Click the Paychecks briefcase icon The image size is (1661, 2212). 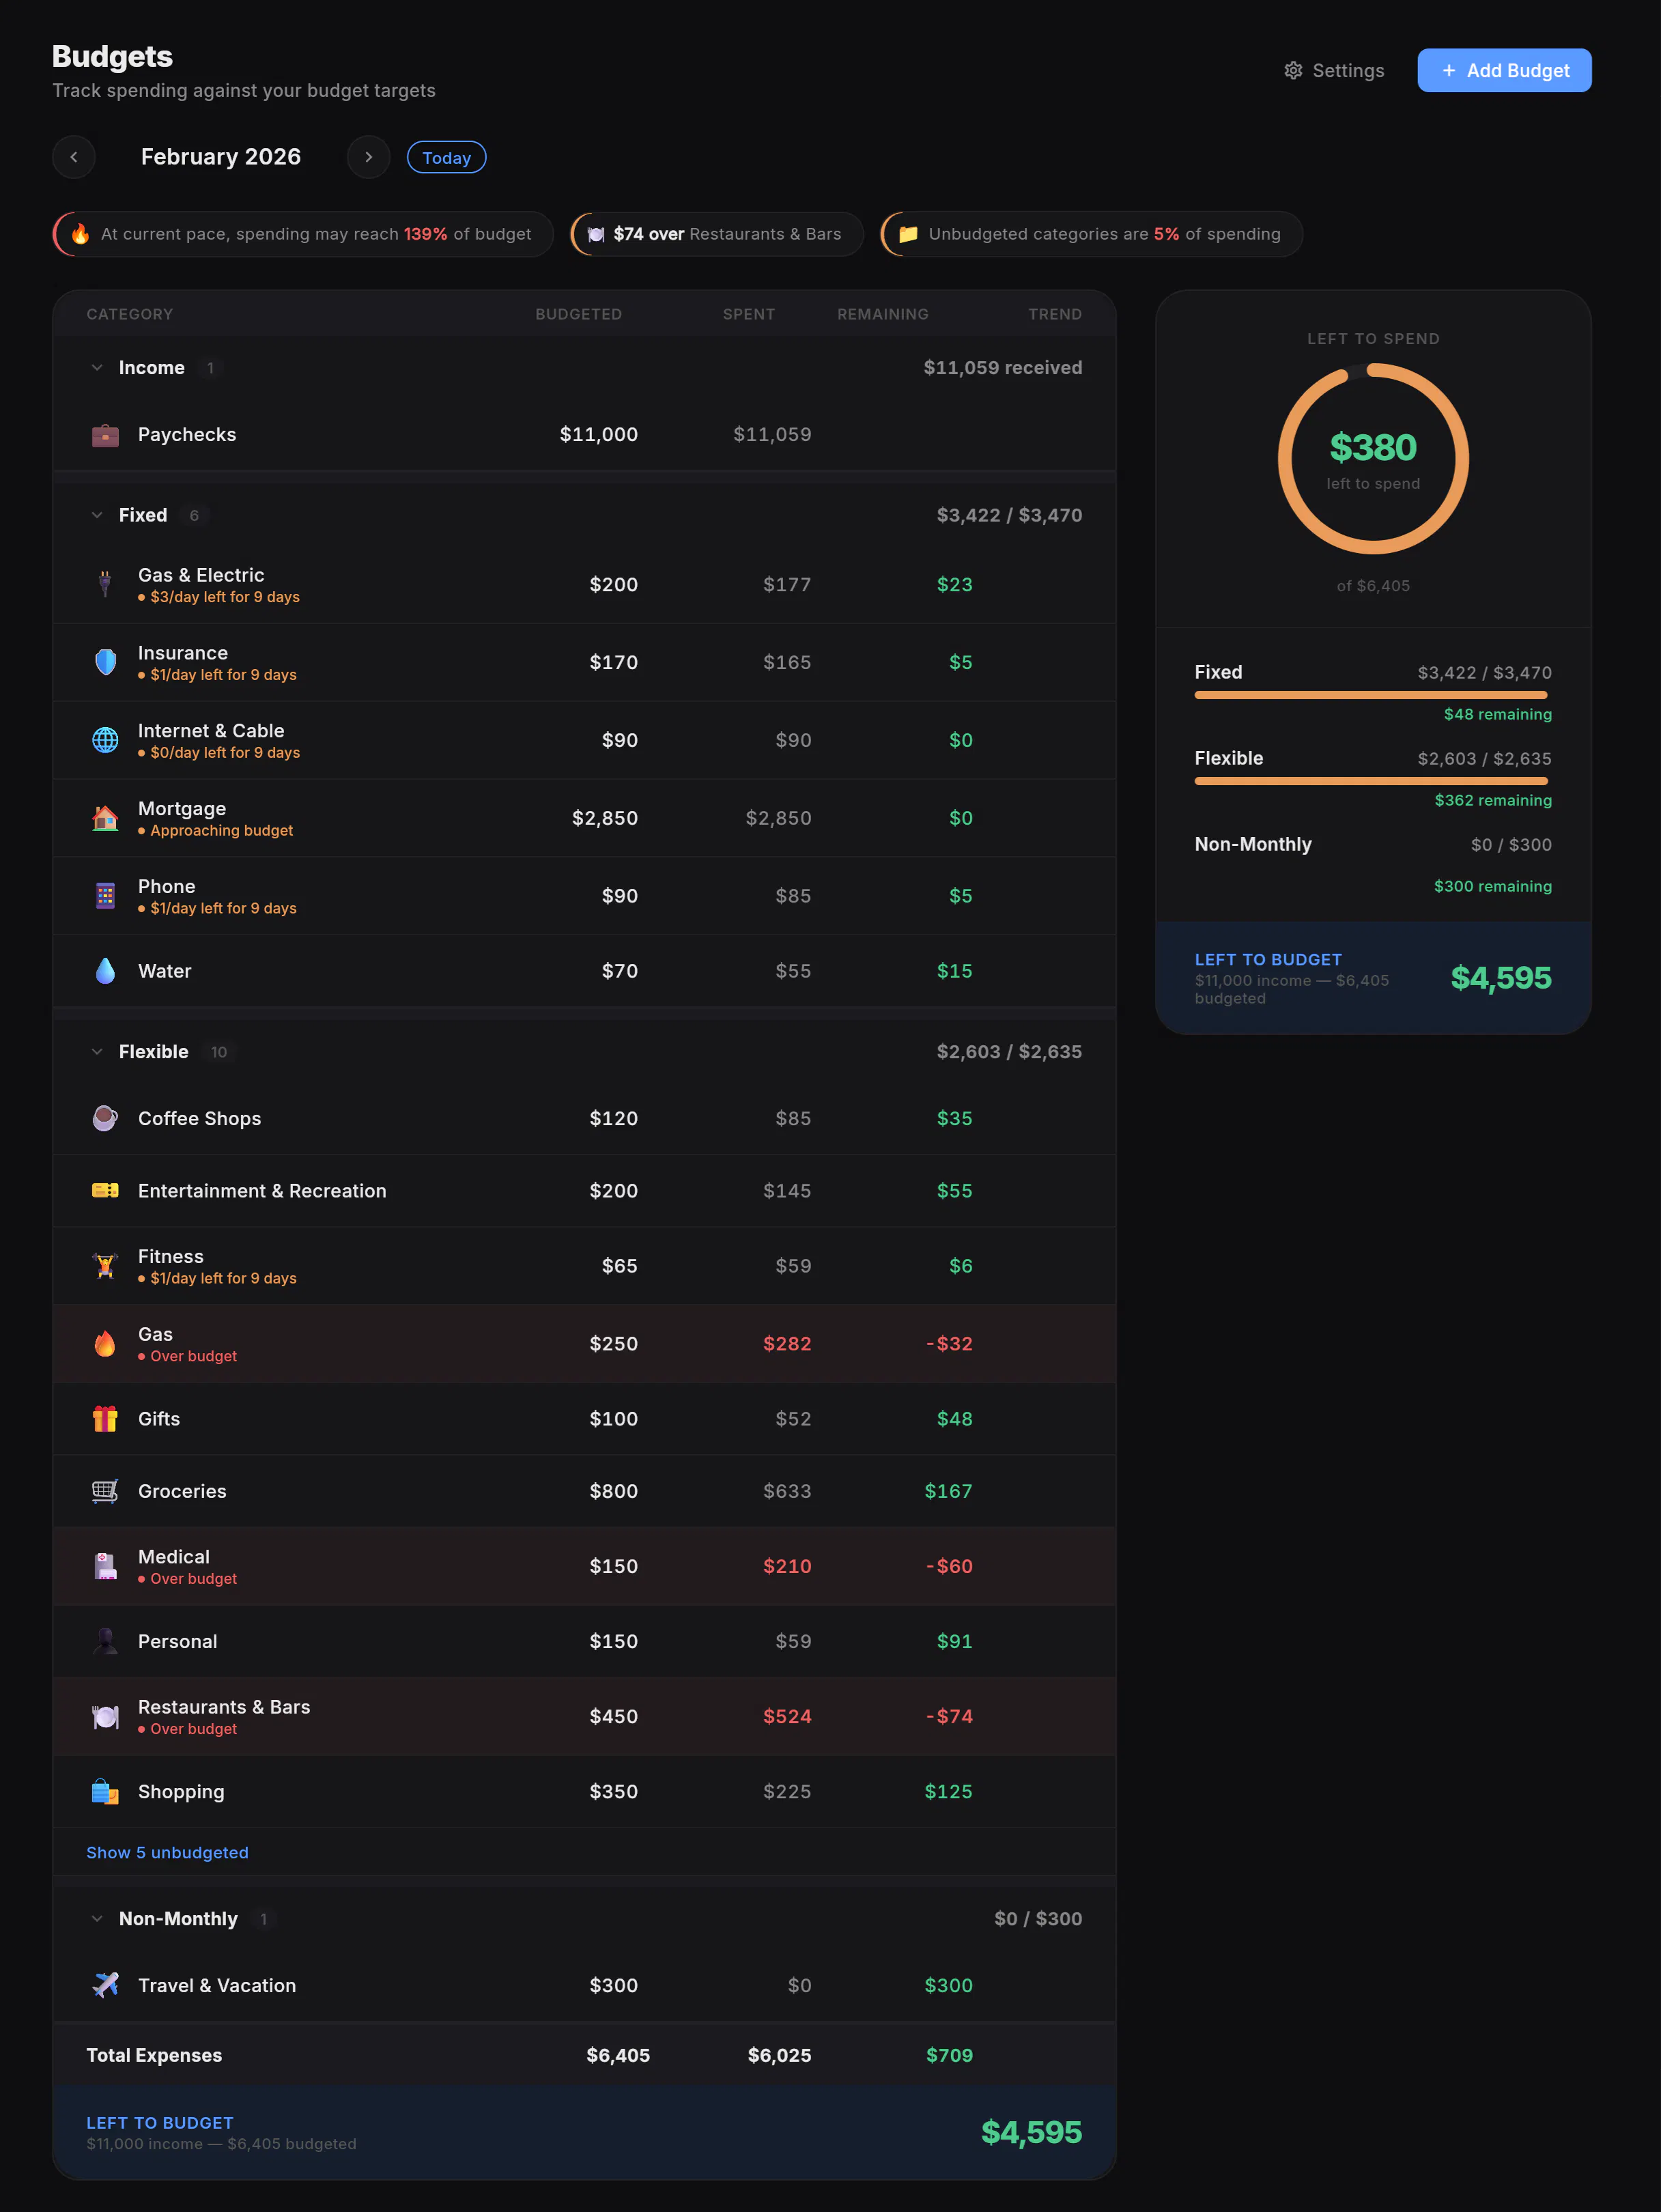pos(105,435)
